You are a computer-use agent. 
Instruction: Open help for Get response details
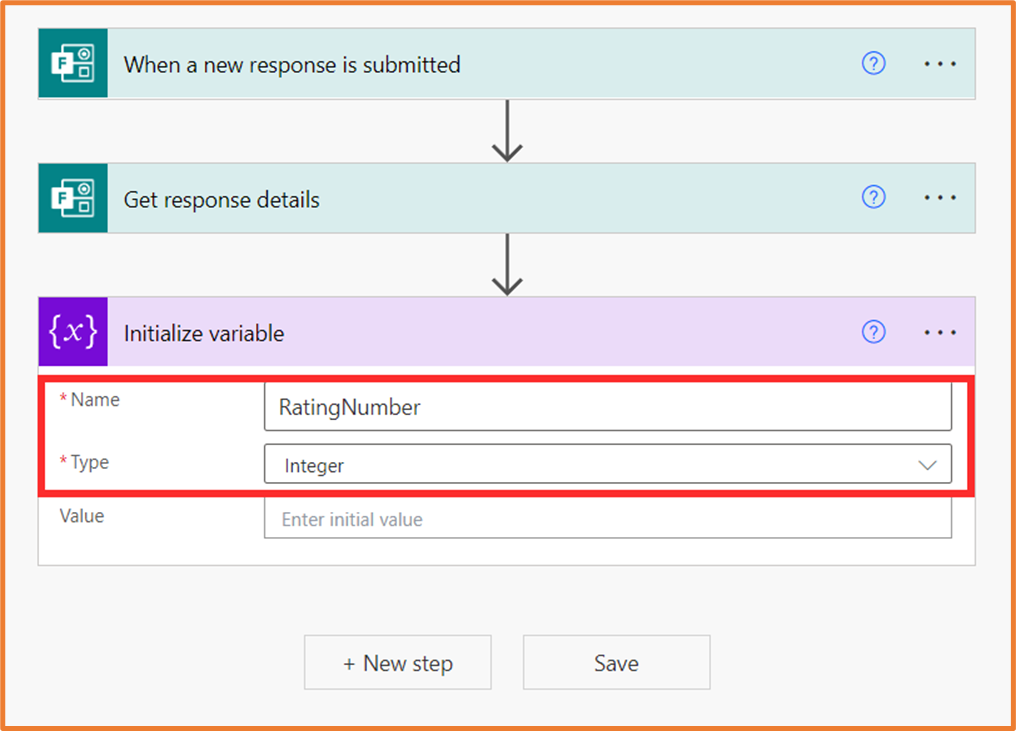click(873, 198)
